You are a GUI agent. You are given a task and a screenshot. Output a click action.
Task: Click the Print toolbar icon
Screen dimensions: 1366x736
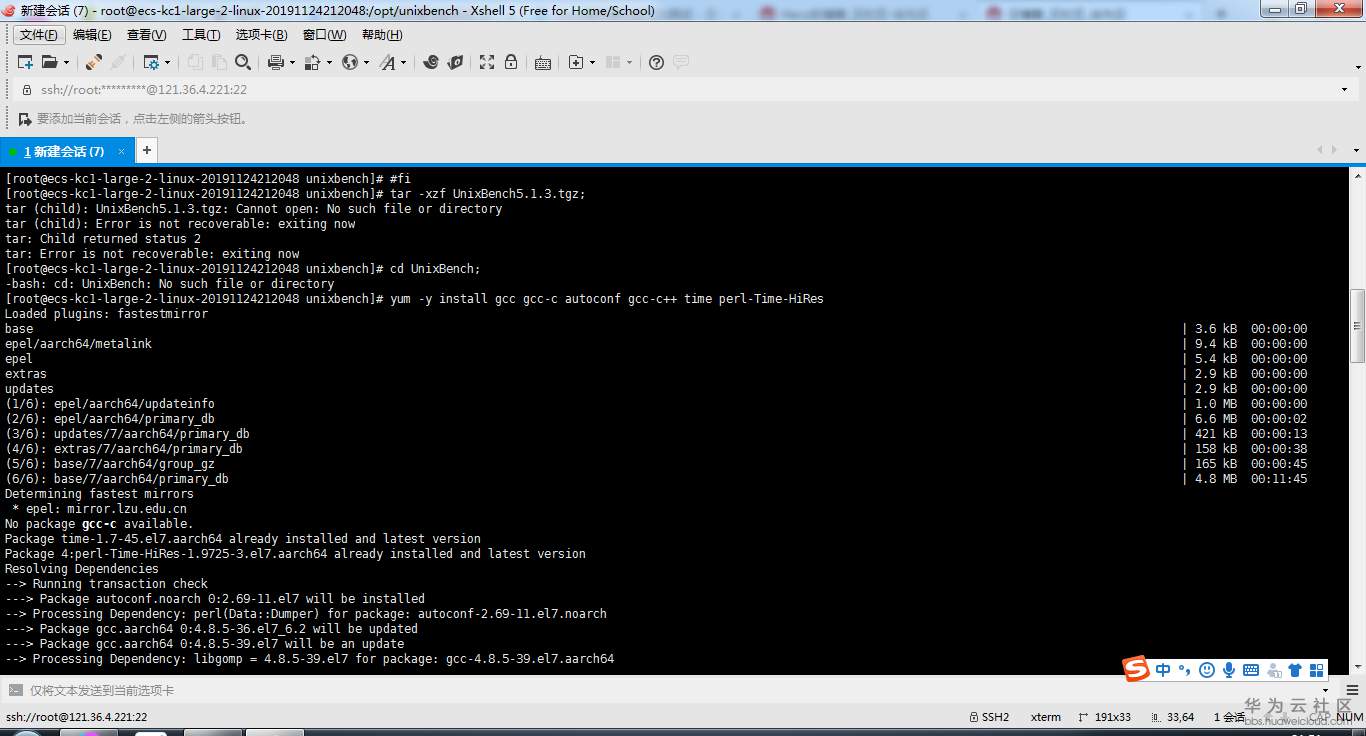tap(276, 62)
